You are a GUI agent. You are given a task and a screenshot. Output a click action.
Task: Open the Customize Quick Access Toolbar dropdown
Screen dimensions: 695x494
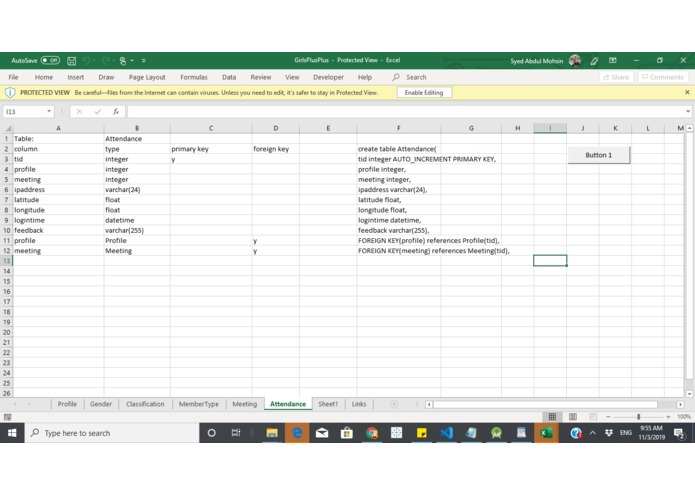point(144,61)
